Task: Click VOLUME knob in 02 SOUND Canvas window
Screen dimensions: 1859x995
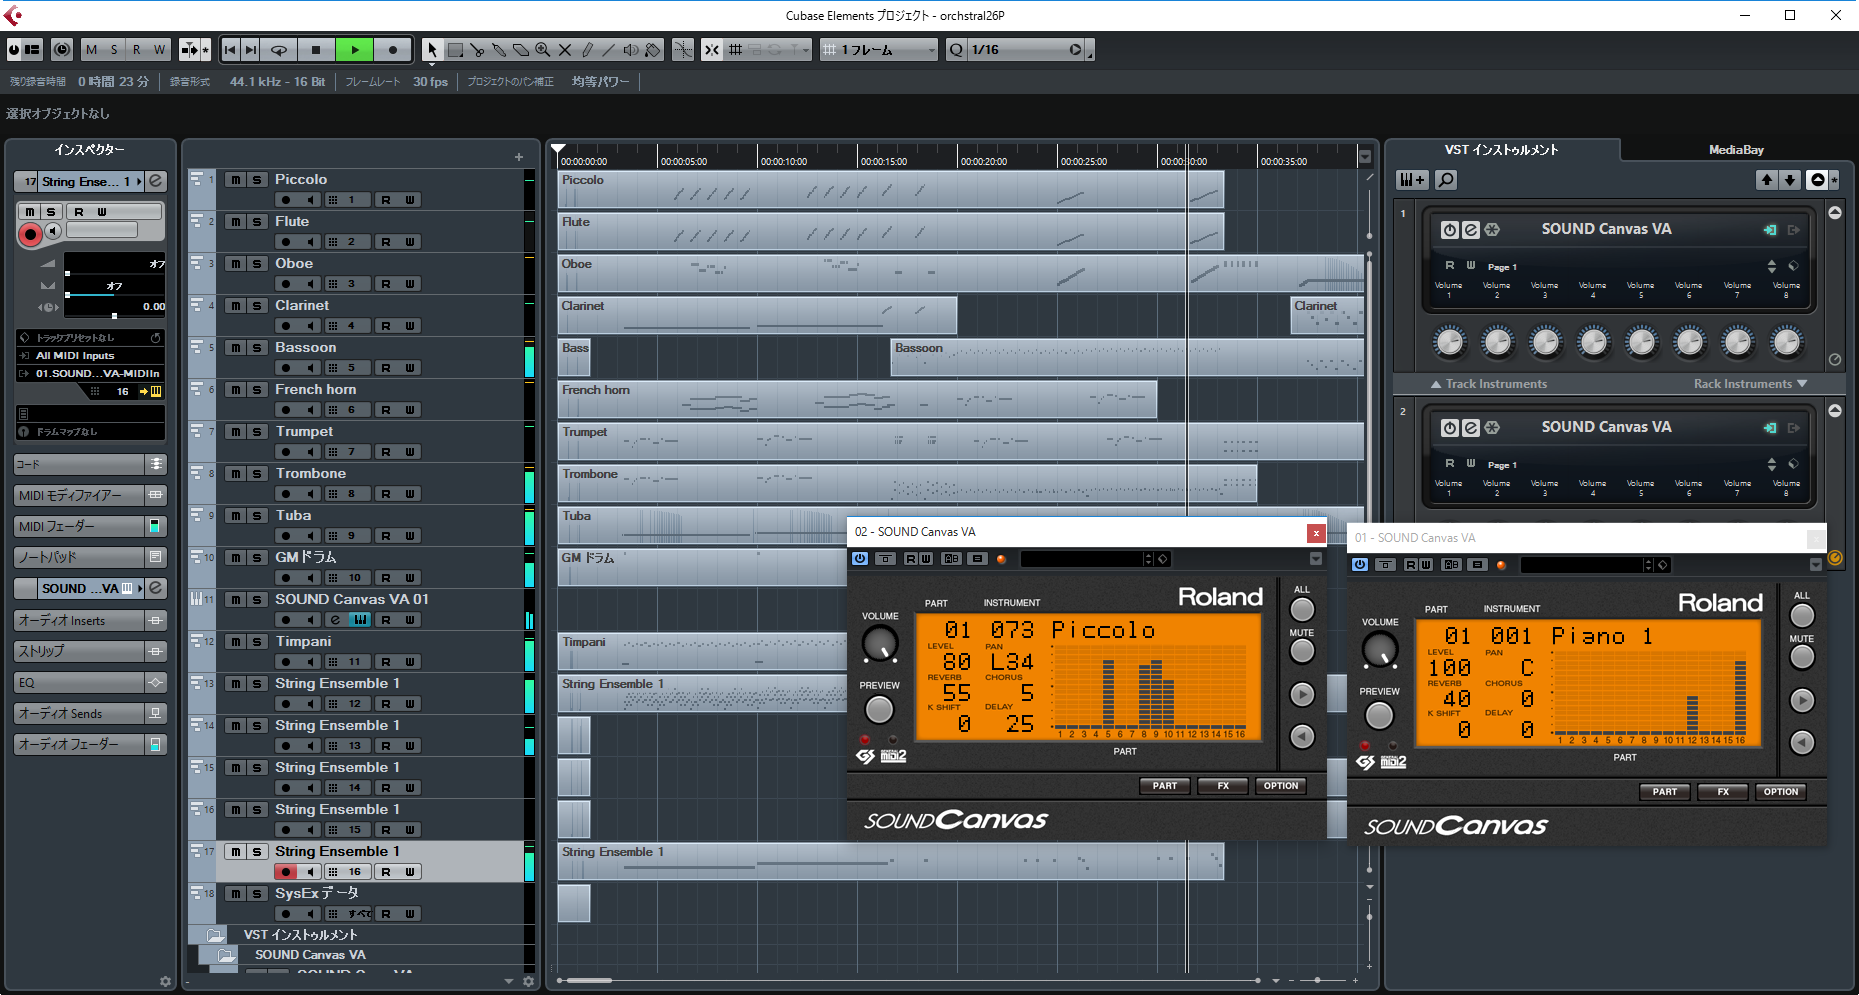Action: tap(880, 645)
